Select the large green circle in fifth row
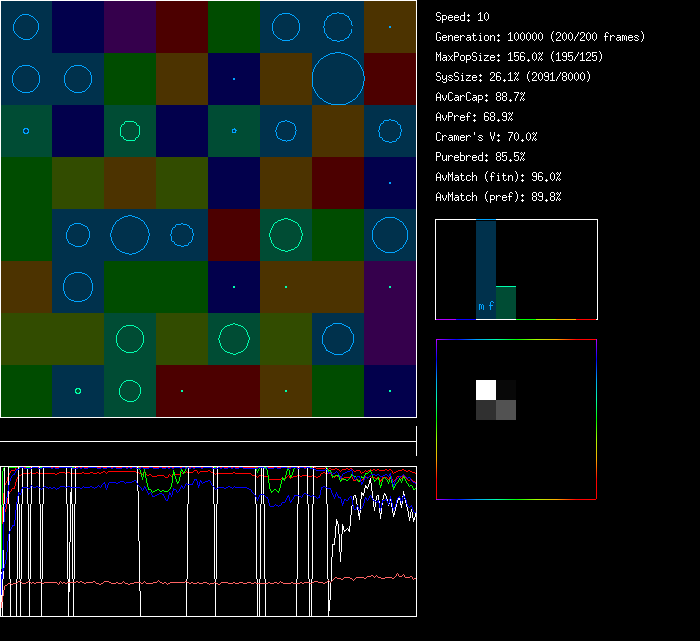The image size is (700, 641). (x=286, y=234)
